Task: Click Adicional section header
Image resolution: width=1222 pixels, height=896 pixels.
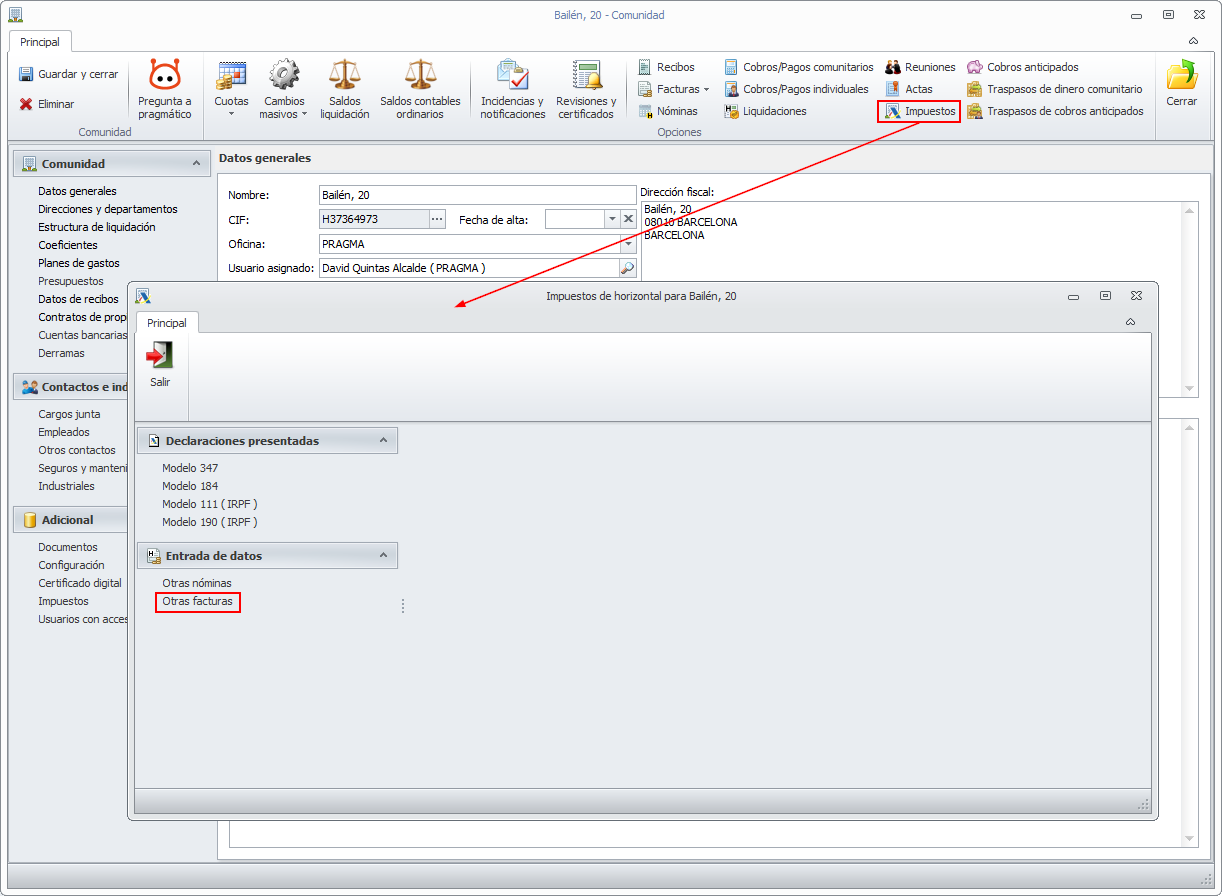Action: coord(68,520)
